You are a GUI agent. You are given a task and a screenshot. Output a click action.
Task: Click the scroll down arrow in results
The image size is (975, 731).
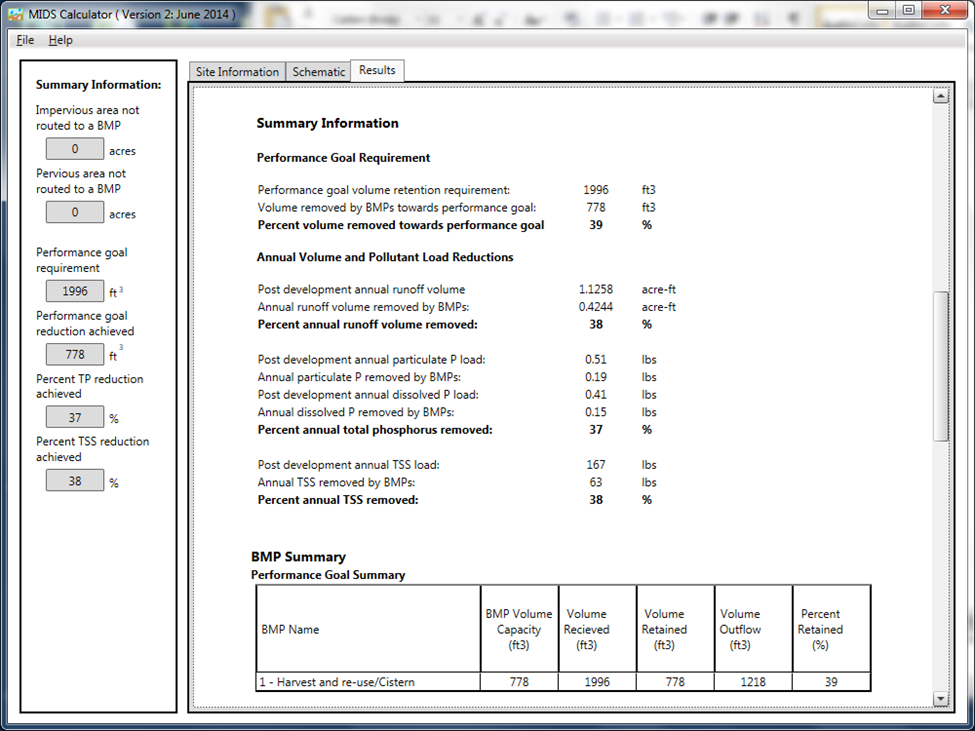coord(939,698)
